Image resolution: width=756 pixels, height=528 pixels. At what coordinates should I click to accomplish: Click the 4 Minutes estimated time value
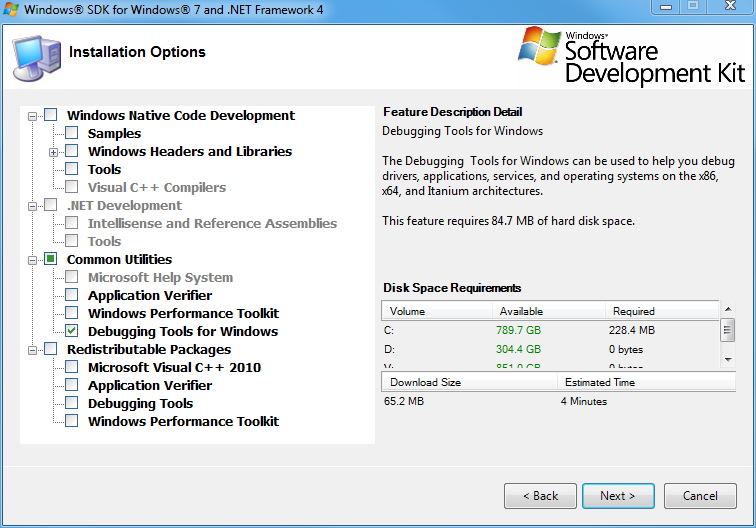click(584, 401)
